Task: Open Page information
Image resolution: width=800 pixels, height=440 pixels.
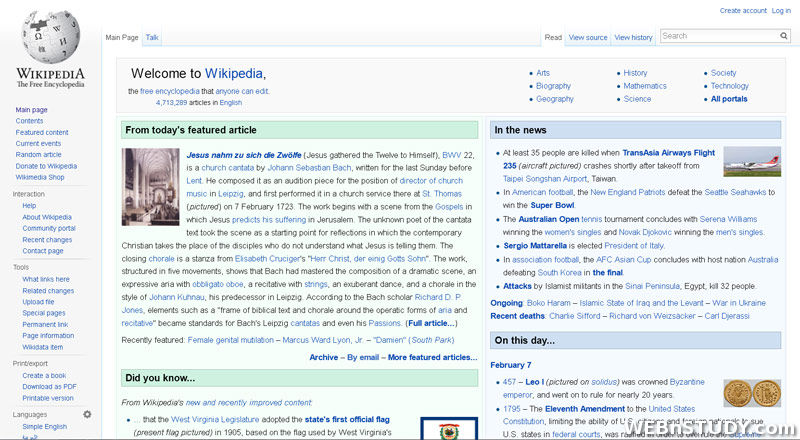Action: (48, 335)
